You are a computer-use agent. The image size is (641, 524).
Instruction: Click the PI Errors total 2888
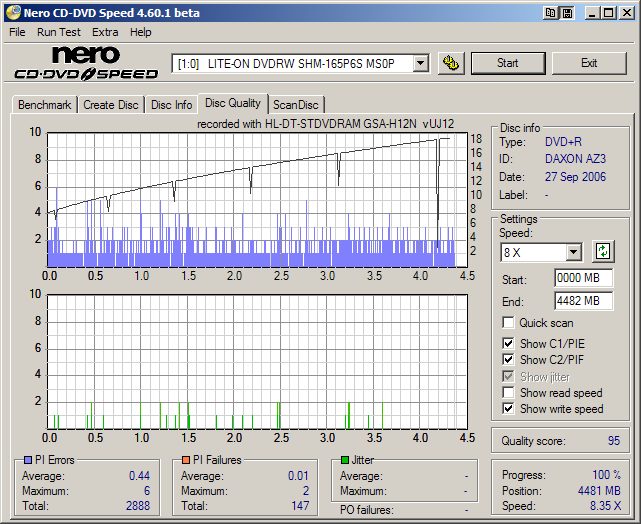point(138,506)
